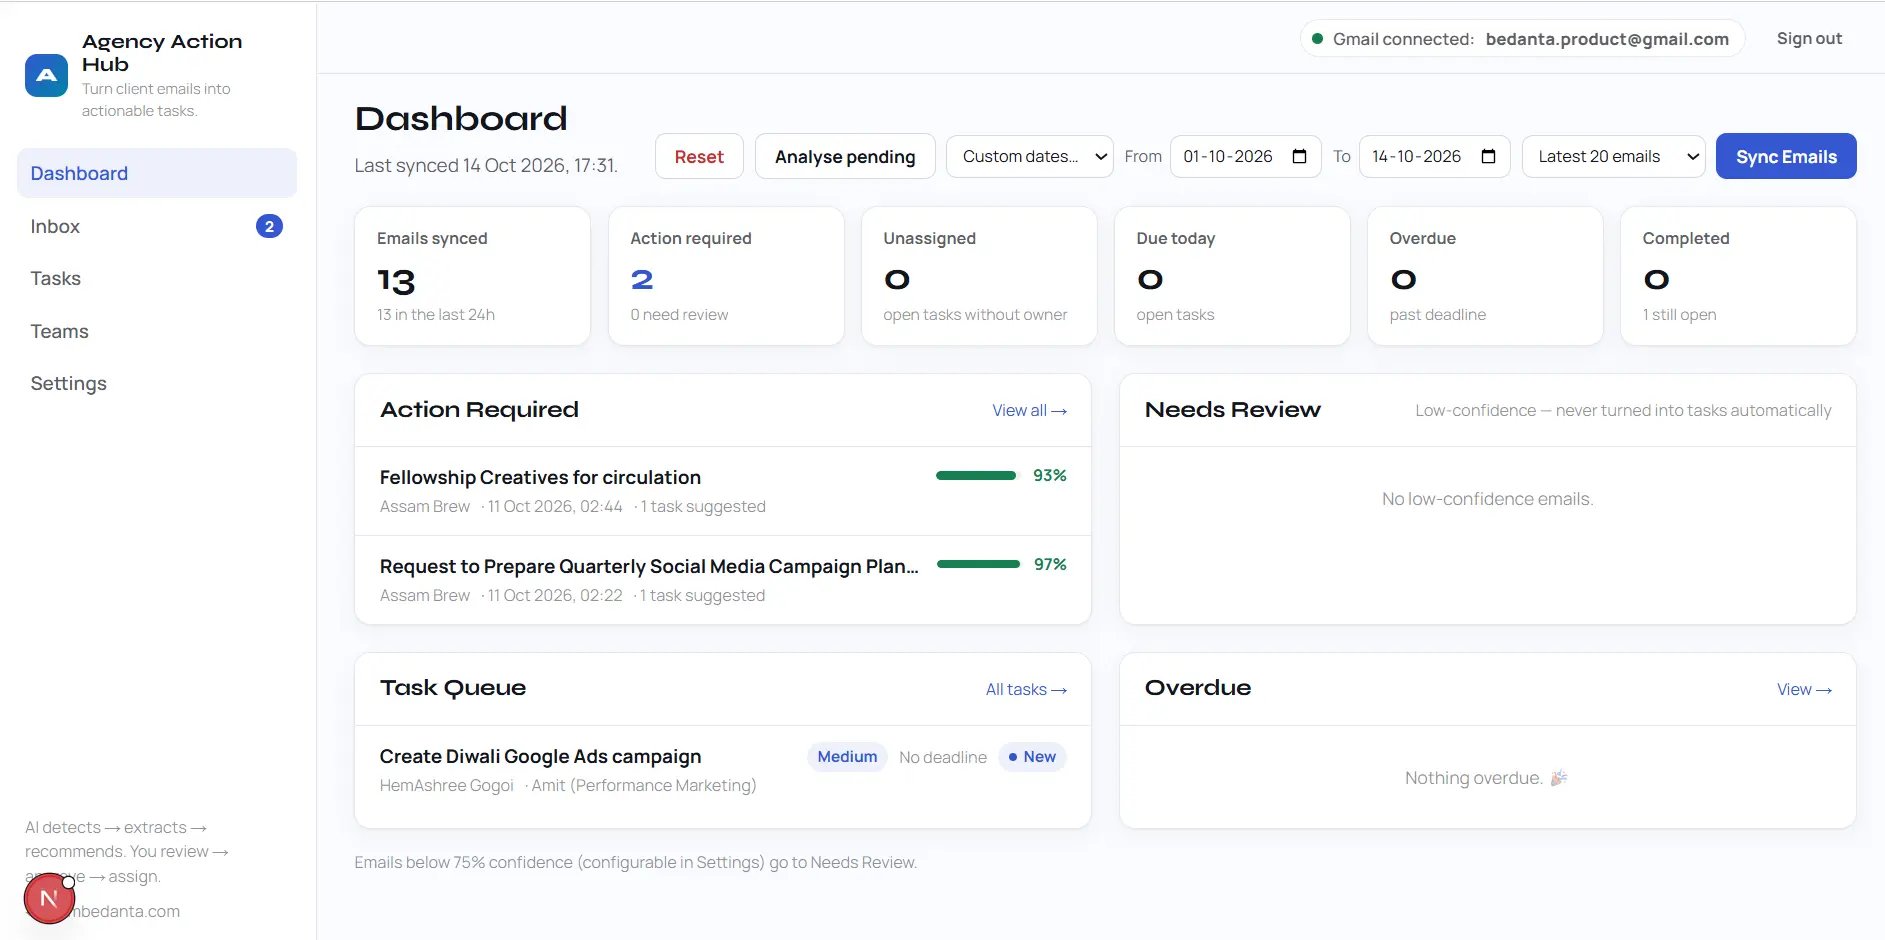Open Inbox from the sidebar
This screenshot has height=940, width=1885.
tap(157, 226)
